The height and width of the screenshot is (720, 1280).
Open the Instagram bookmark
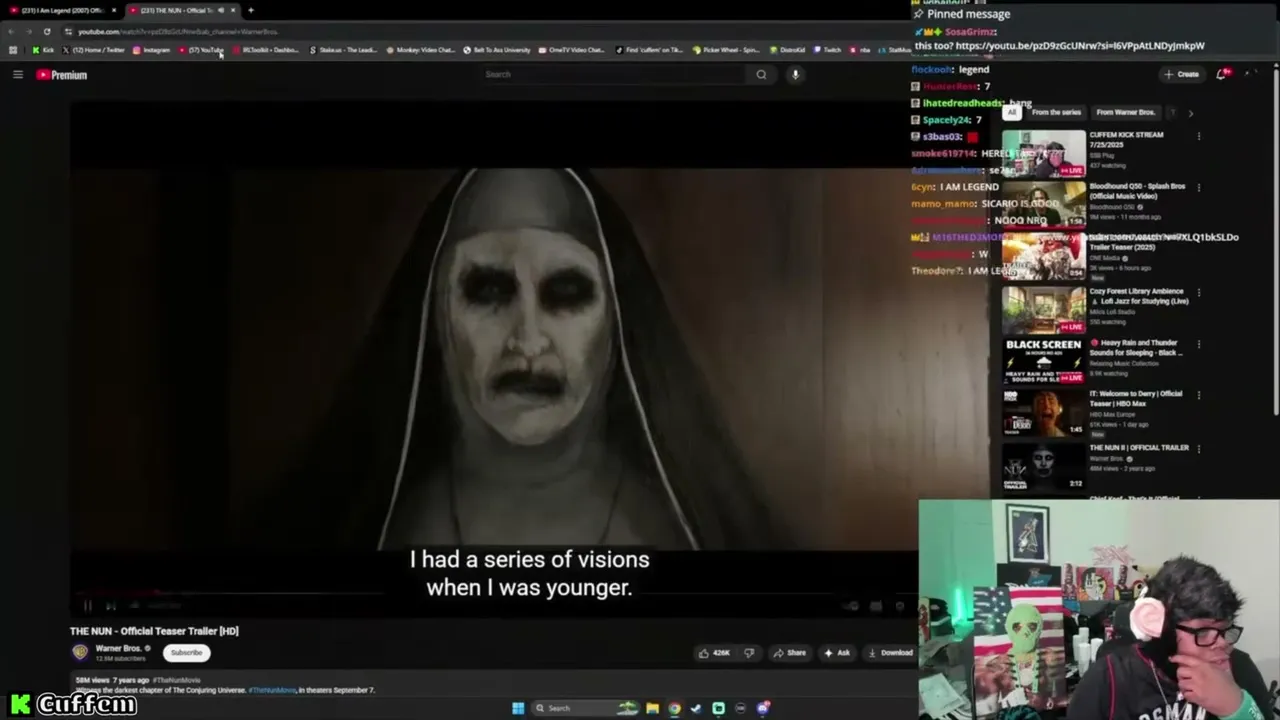tap(152, 50)
